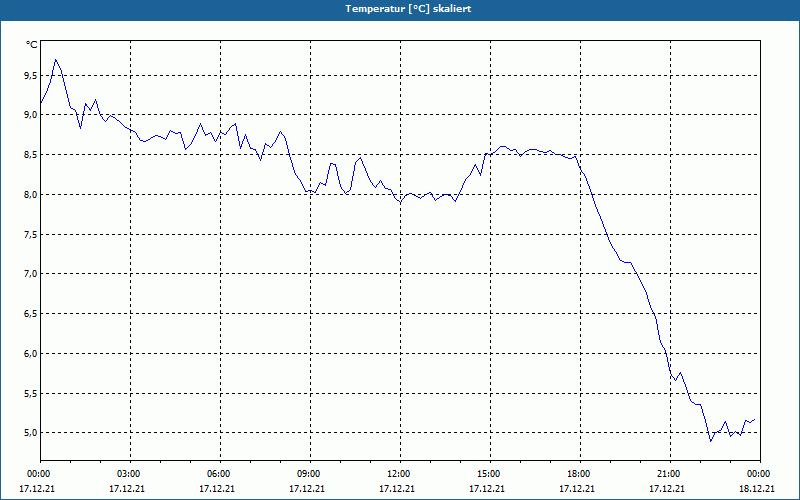800x500 pixels.
Task: Select the '8,5' y-axis value
Action: pos(31,155)
